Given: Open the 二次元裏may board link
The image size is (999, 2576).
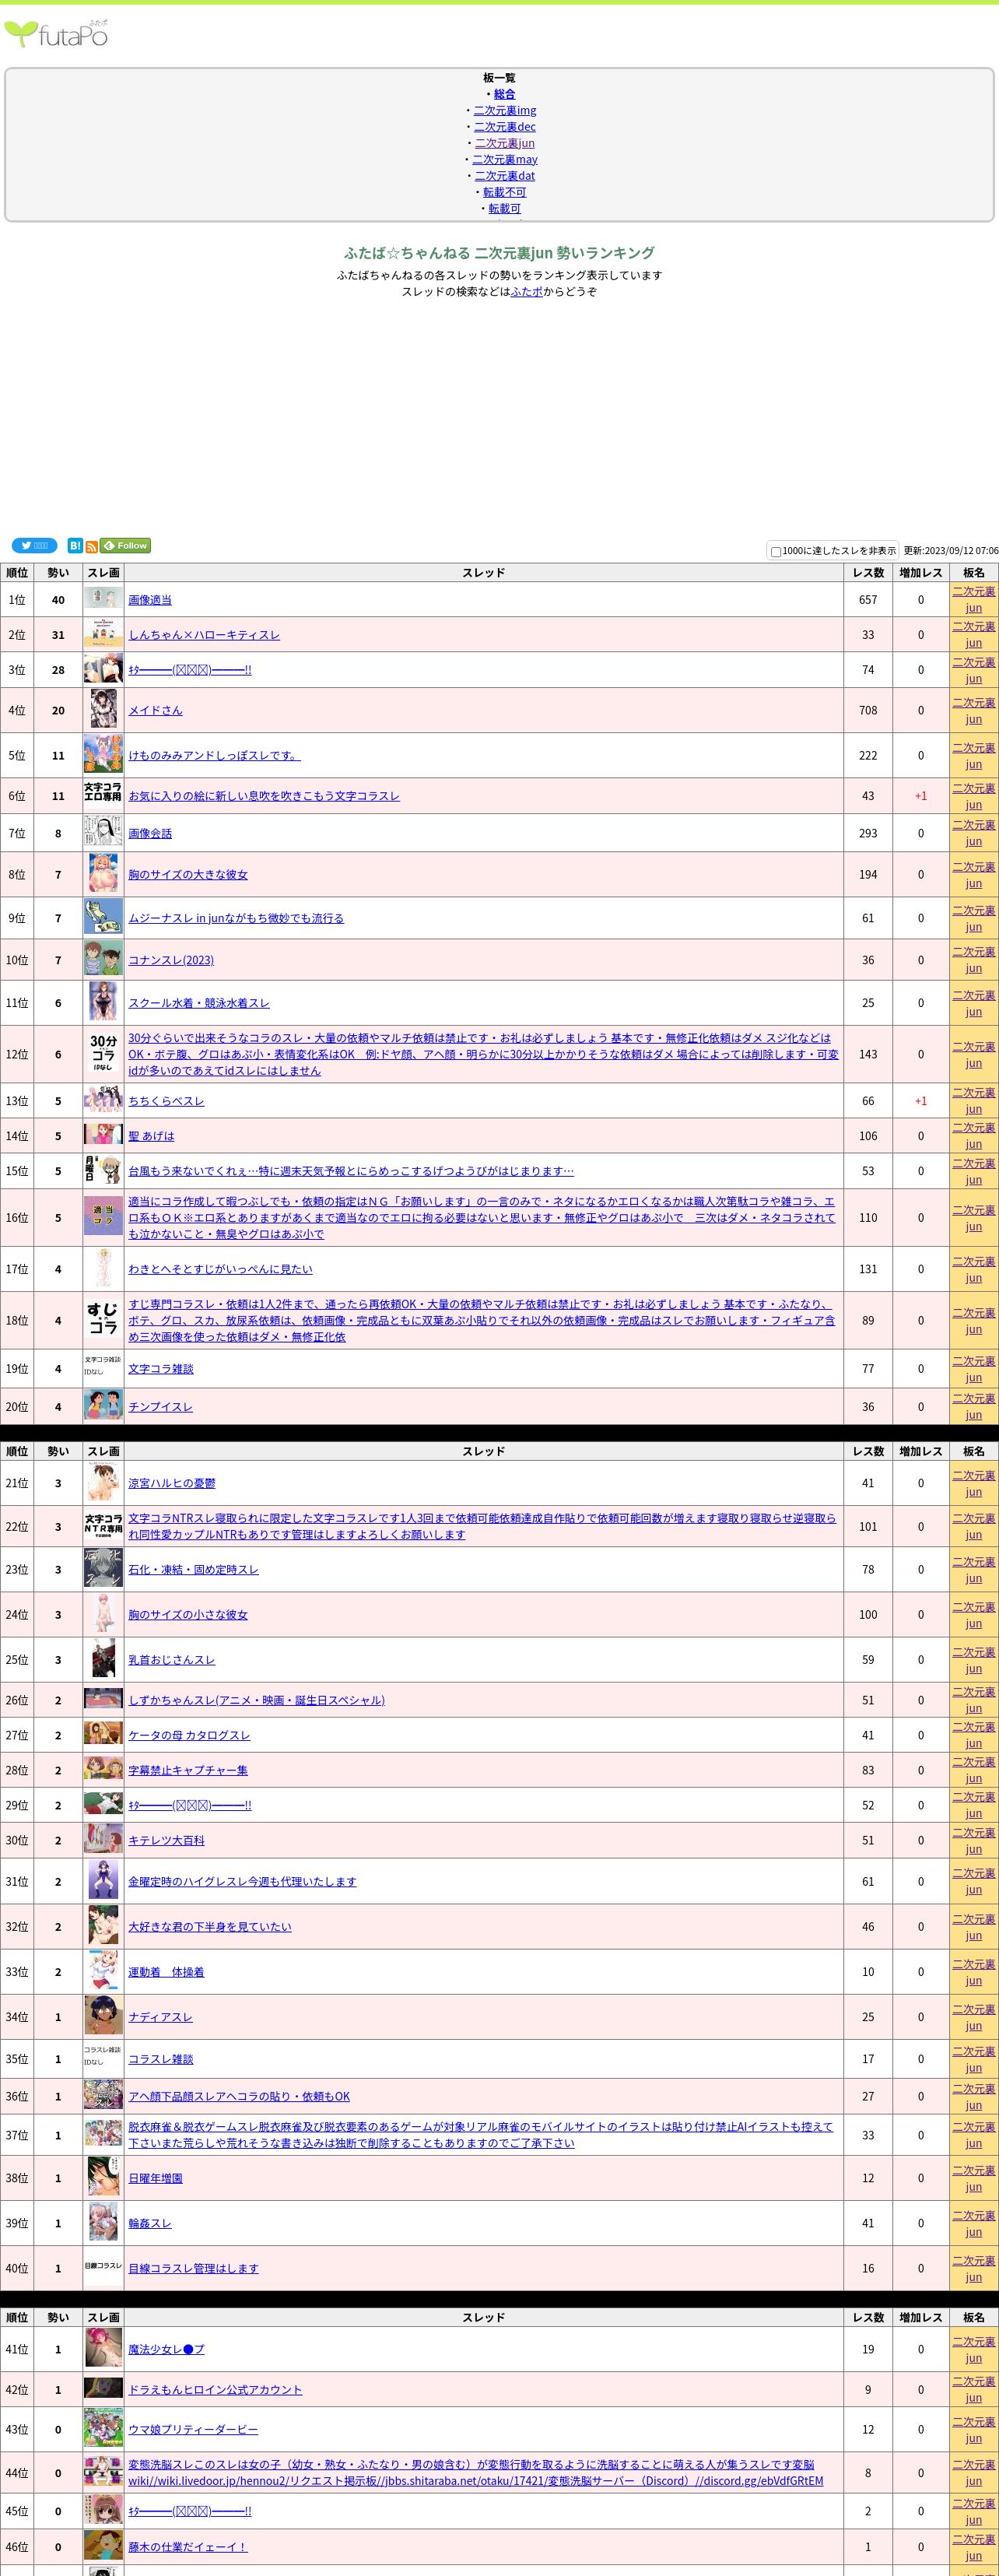Looking at the screenshot, I should [x=505, y=159].
